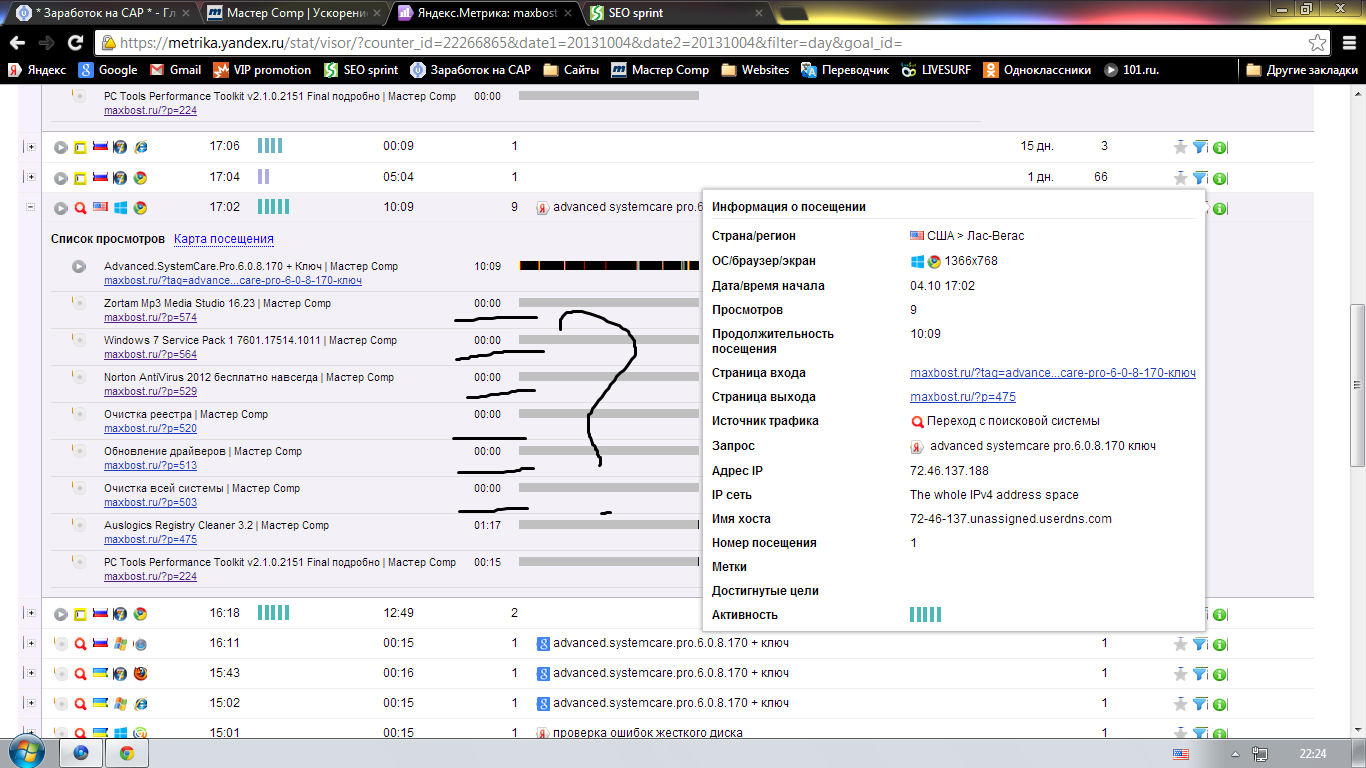Image resolution: width=1366 pixels, height=768 pixels.
Task: Open the Windows Start menu
Action: pyautogui.click(x=28, y=752)
